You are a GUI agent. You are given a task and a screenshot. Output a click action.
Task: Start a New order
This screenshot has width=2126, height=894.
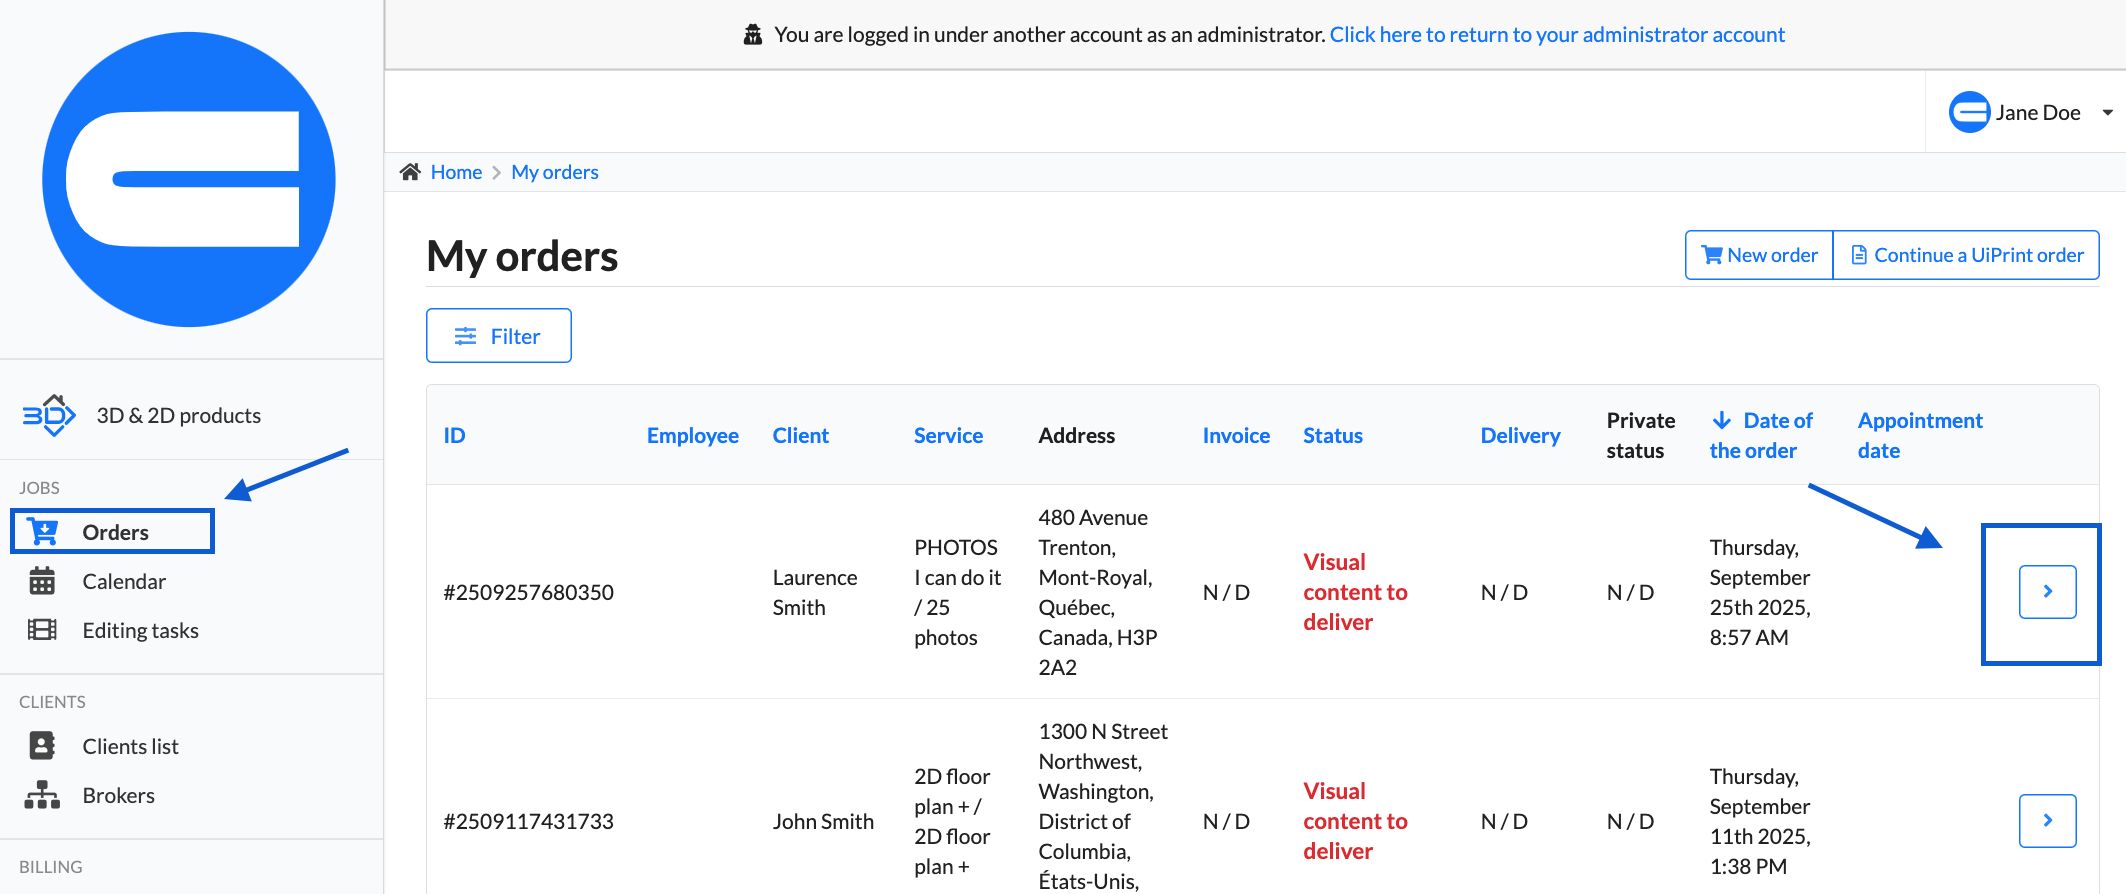[x=1759, y=255]
